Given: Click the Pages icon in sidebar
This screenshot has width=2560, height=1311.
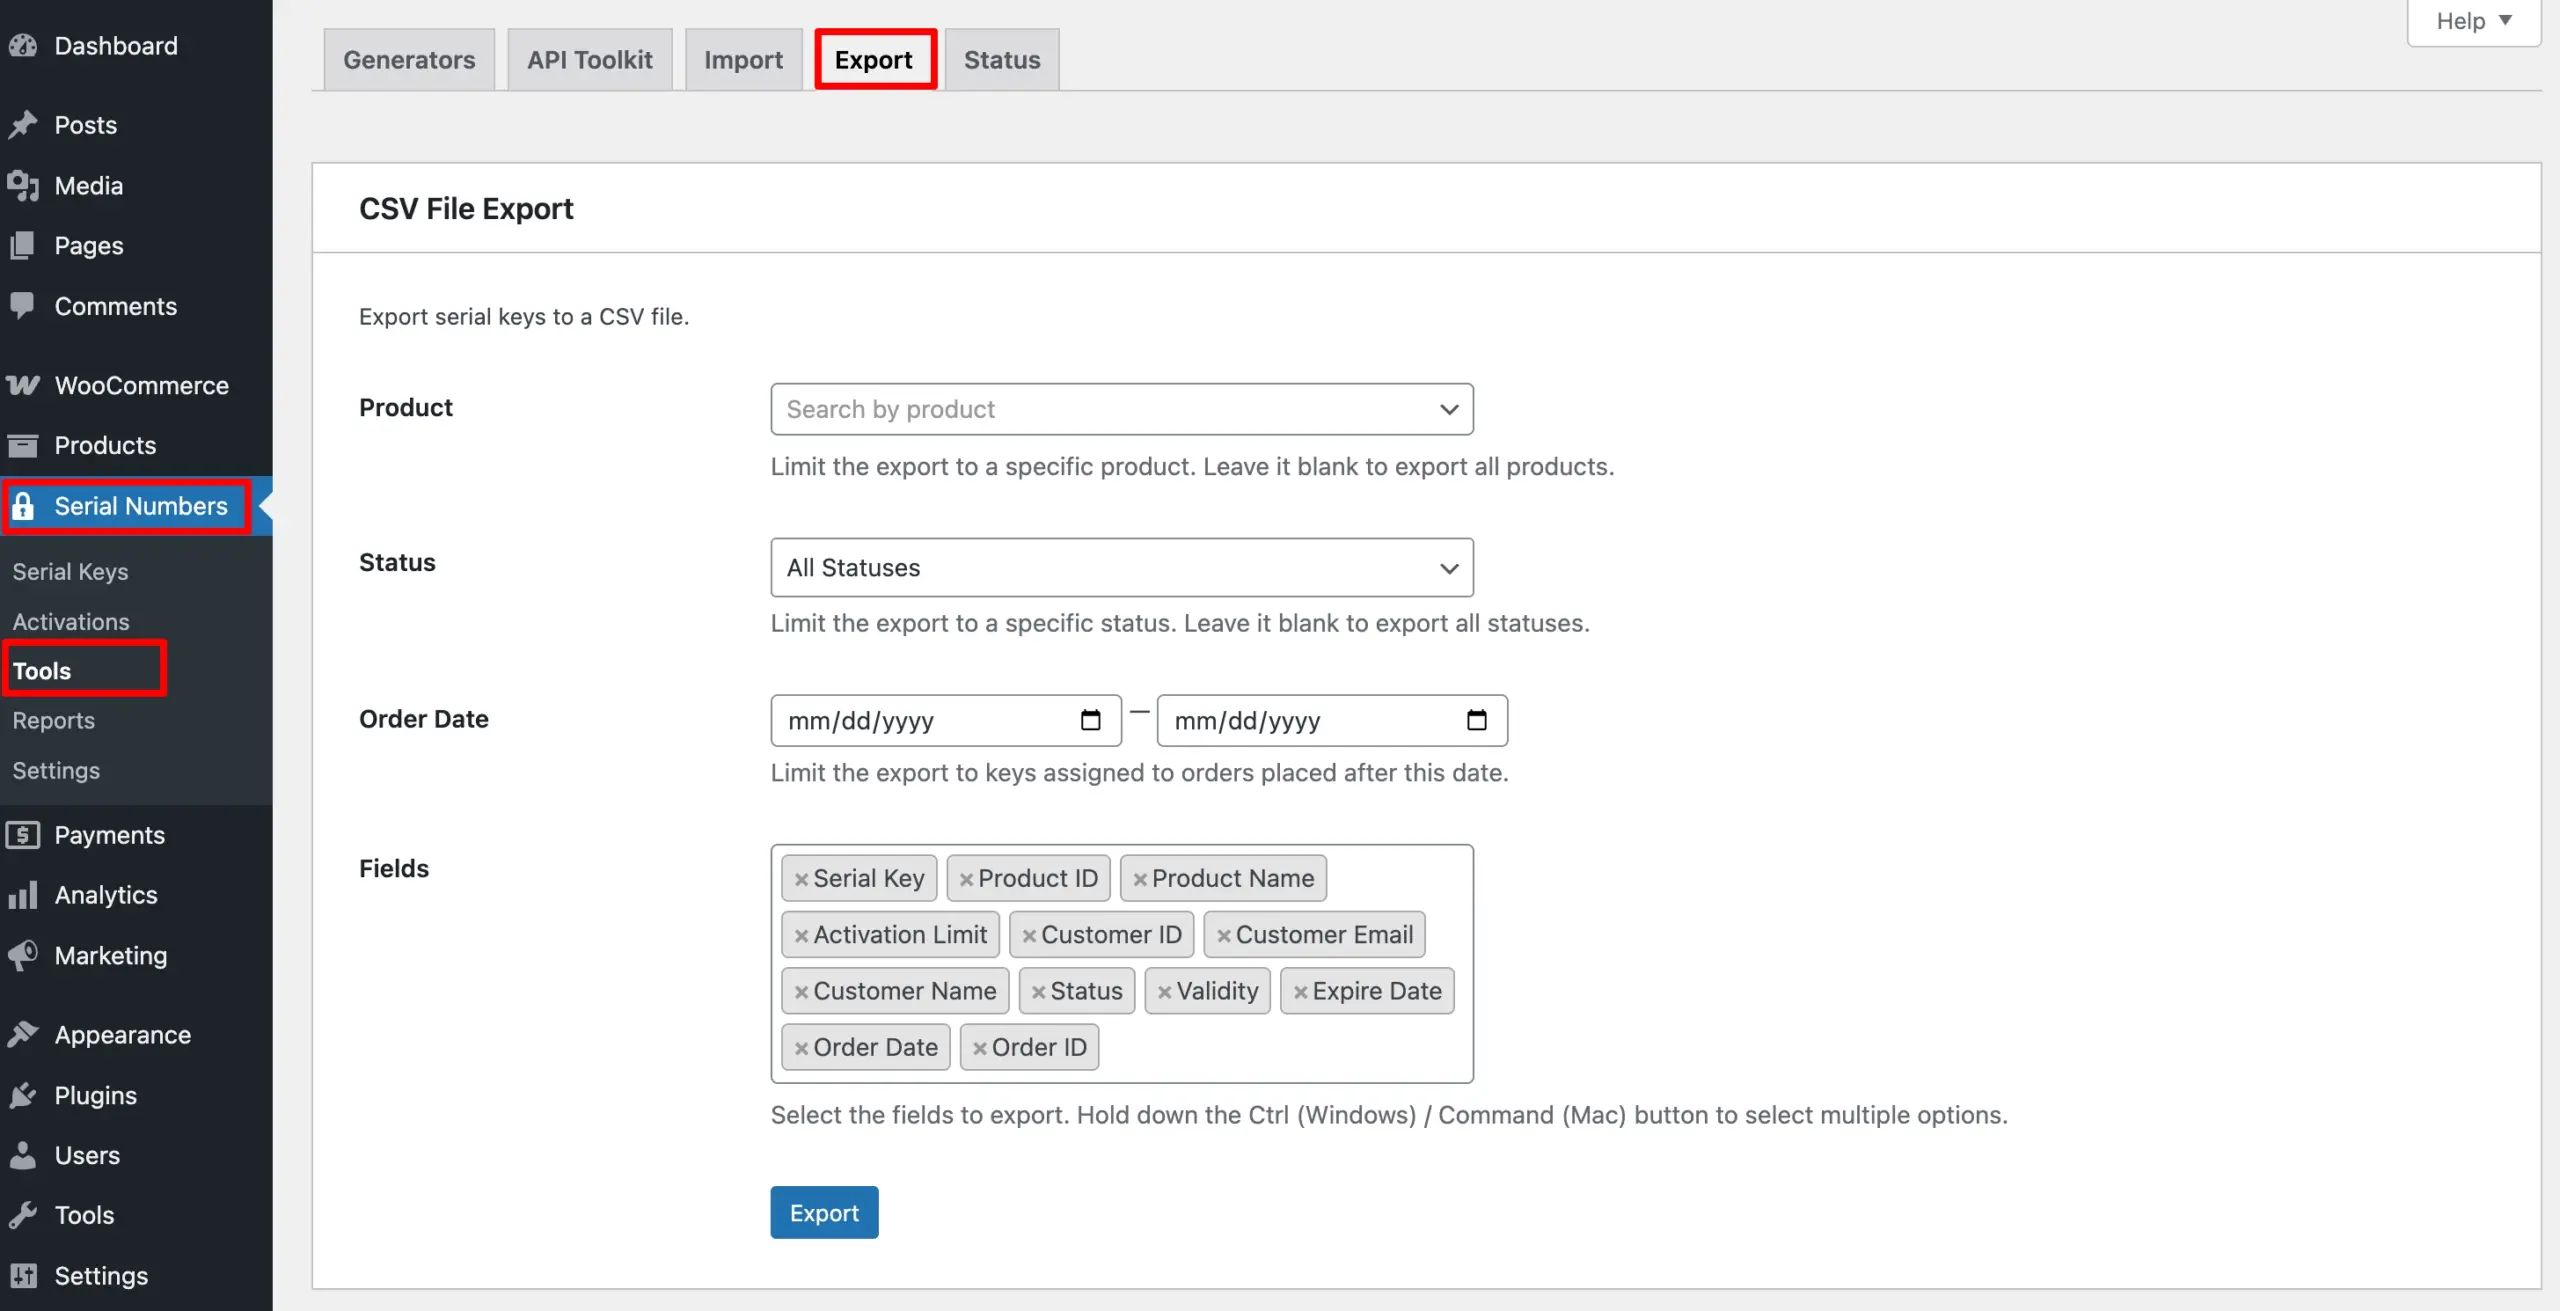Looking at the screenshot, I should 23,245.
